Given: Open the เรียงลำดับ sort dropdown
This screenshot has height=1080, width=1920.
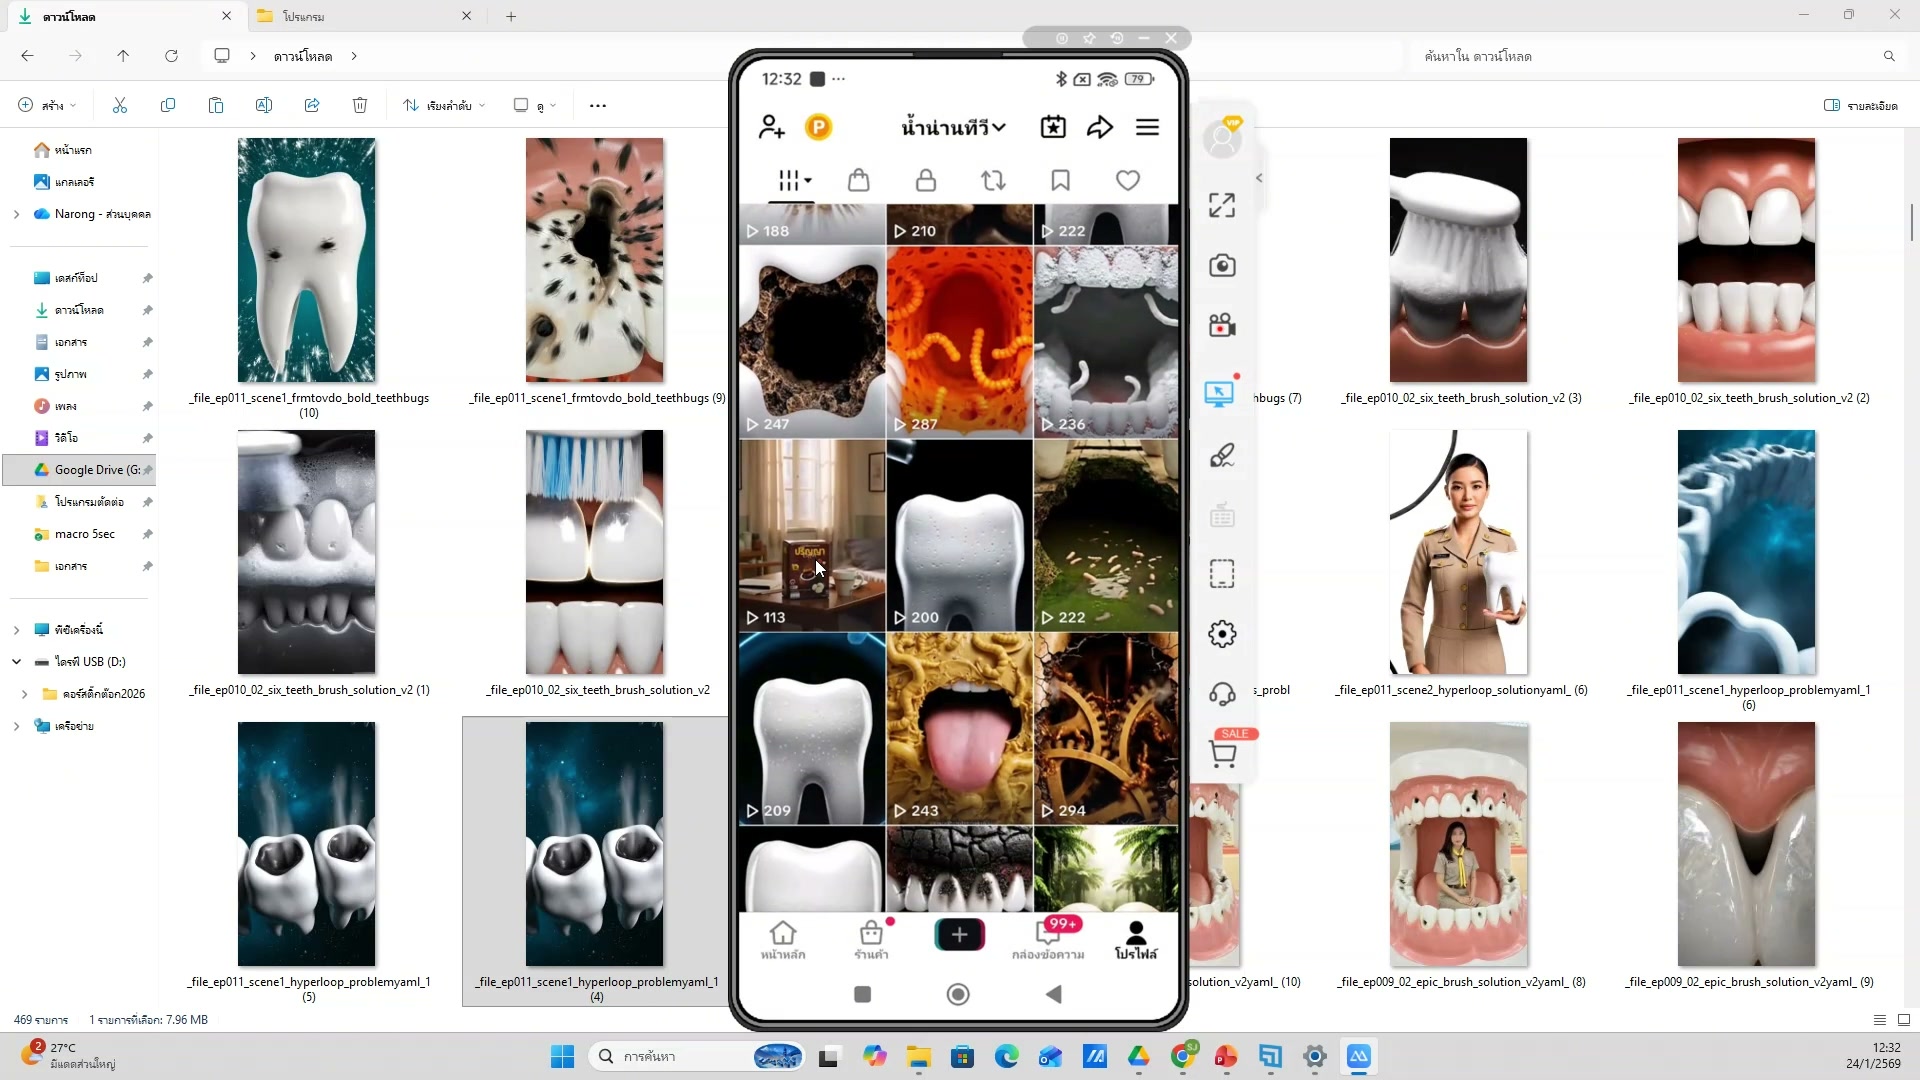Looking at the screenshot, I should 443,105.
